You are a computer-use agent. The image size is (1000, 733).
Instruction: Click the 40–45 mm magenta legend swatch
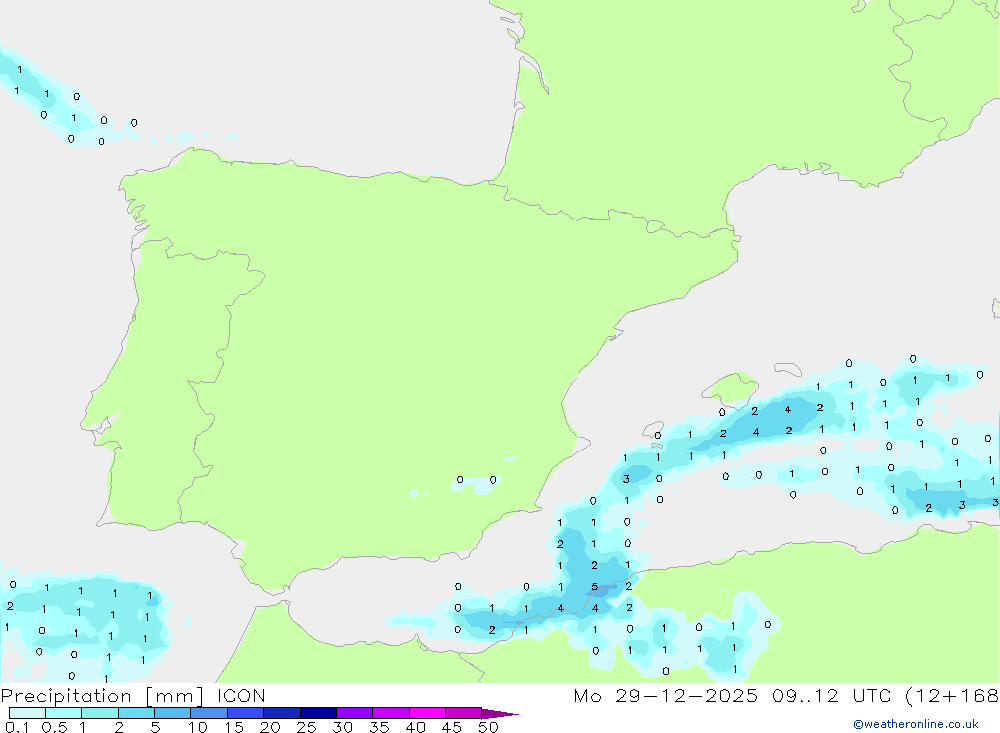coord(427,713)
